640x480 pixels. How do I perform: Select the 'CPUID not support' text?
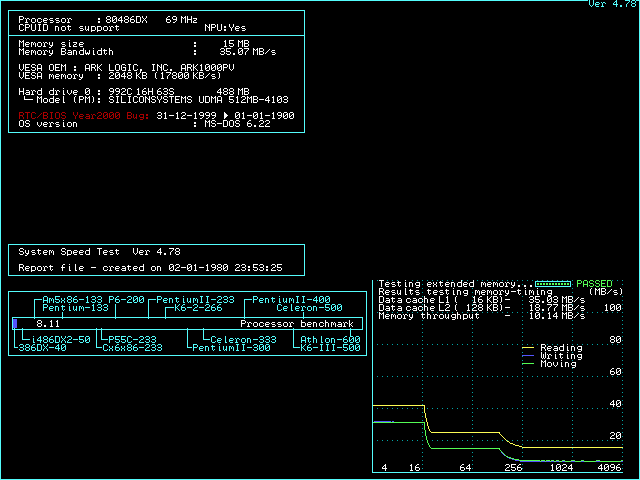pyautogui.click(x=69, y=28)
